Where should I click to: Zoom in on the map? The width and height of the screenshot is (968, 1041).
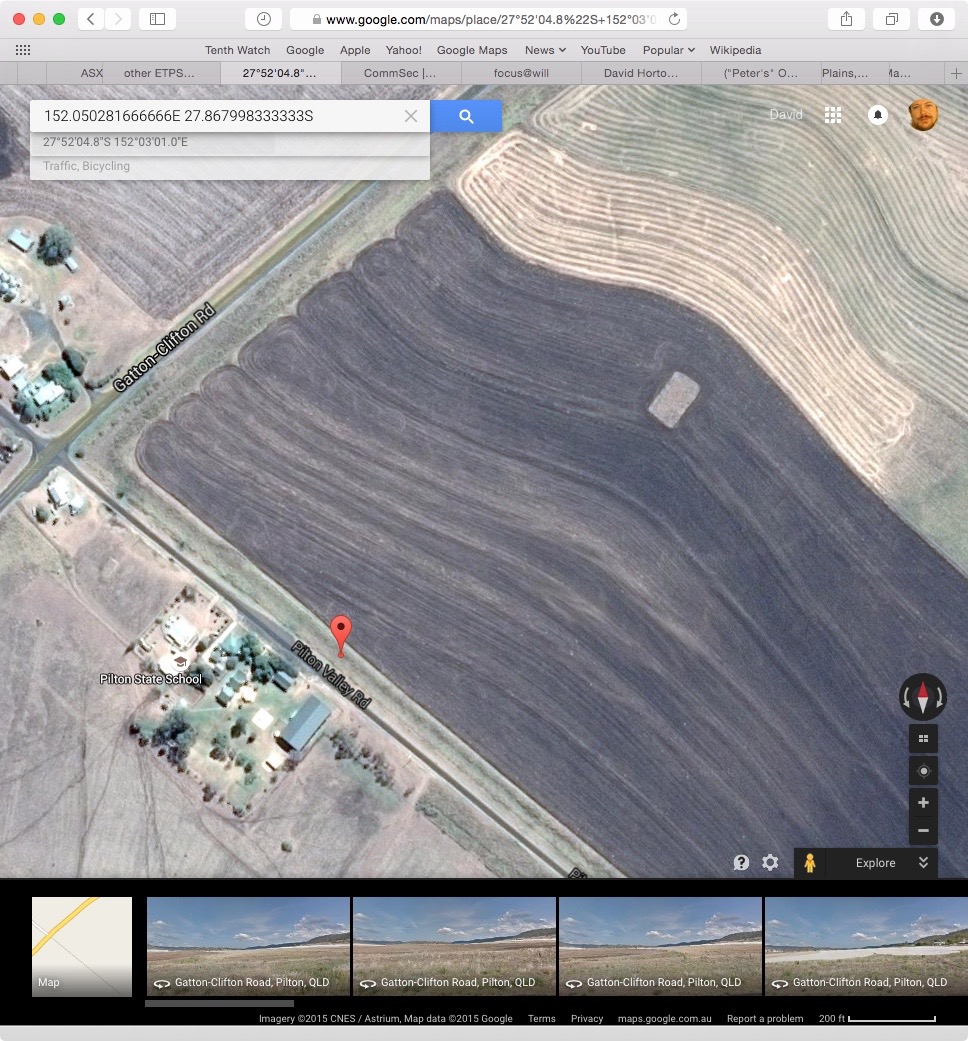coord(923,803)
